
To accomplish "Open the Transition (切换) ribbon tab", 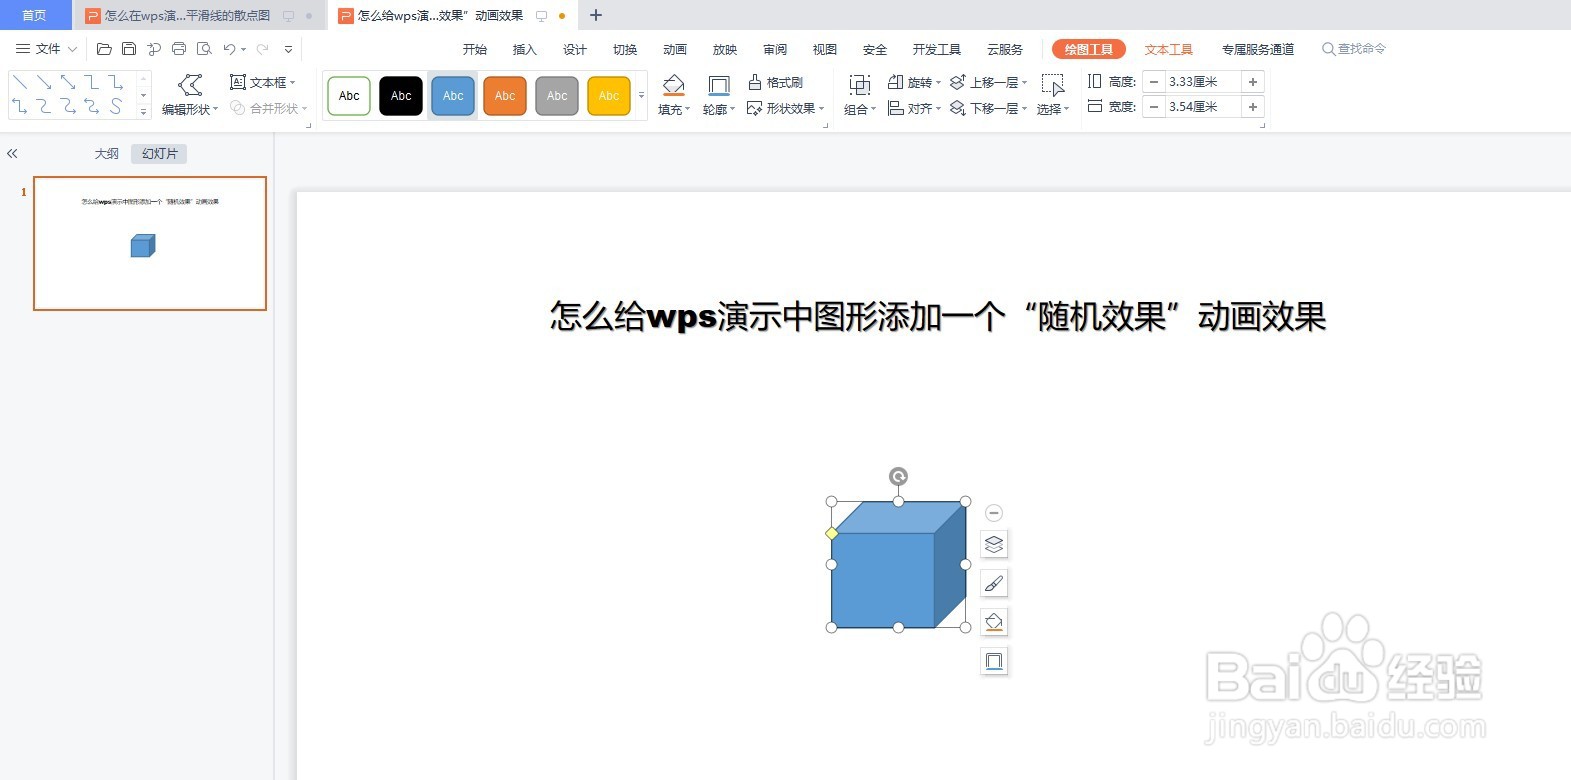I will [625, 49].
